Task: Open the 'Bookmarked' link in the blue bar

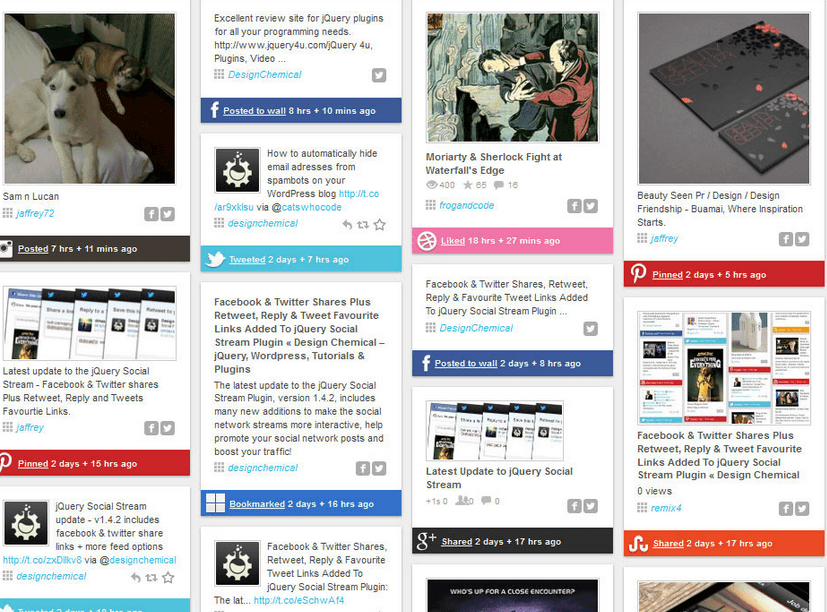Action: (257, 504)
